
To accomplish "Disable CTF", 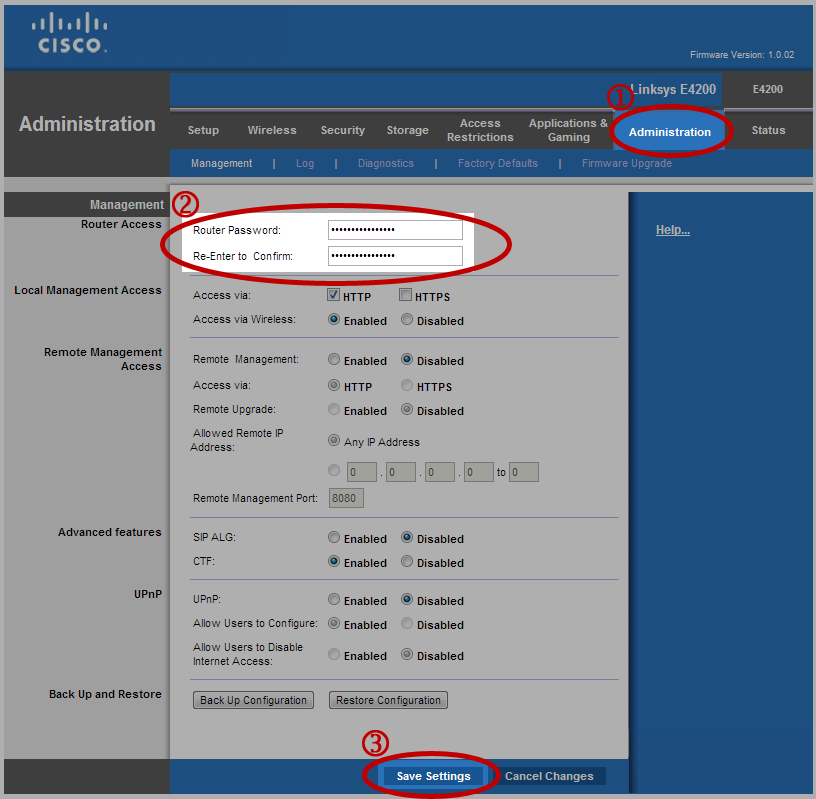I will click(x=407, y=562).
